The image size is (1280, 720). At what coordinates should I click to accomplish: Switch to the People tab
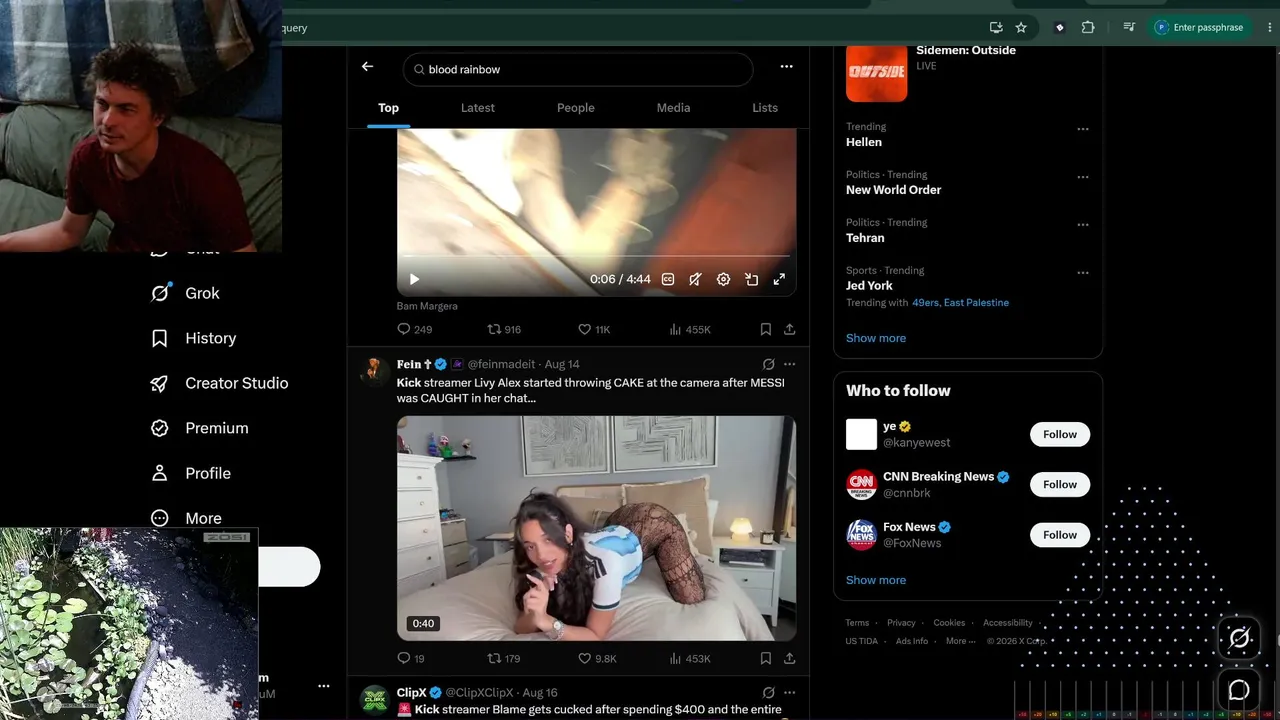576,108
